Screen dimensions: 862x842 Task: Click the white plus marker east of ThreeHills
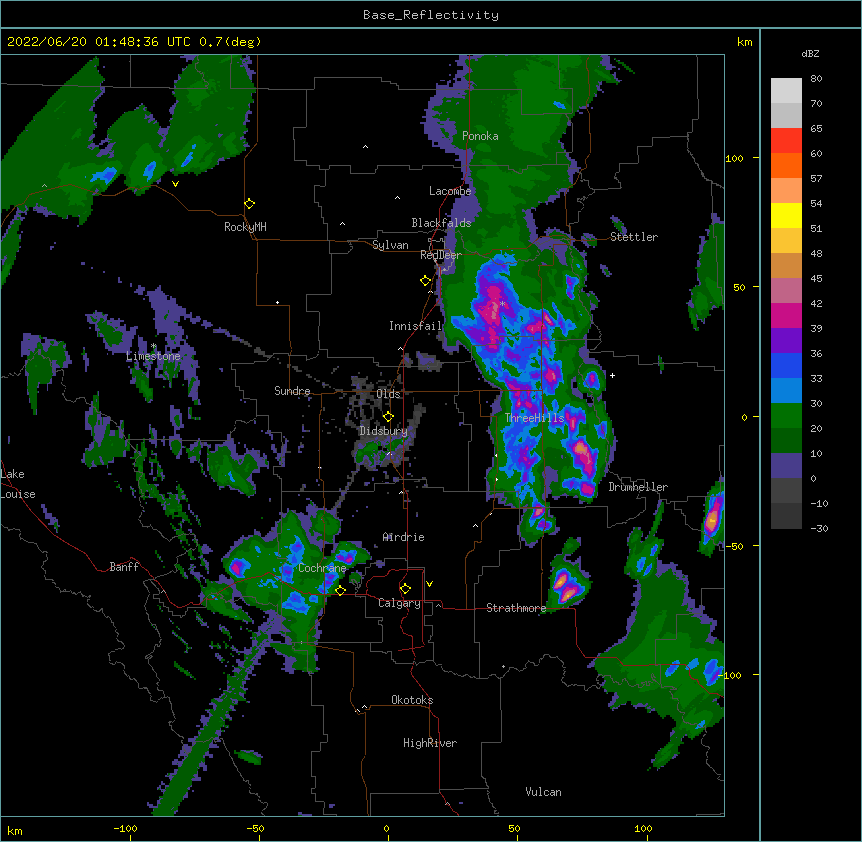pyautogui.click(x=612, y=375)
